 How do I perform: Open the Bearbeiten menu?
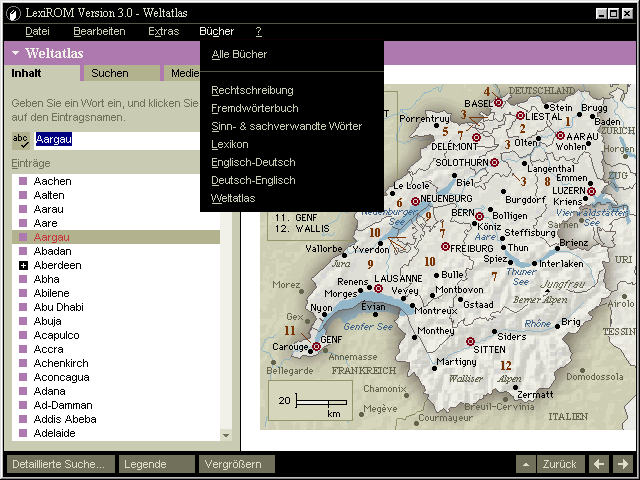click(99, 31)
